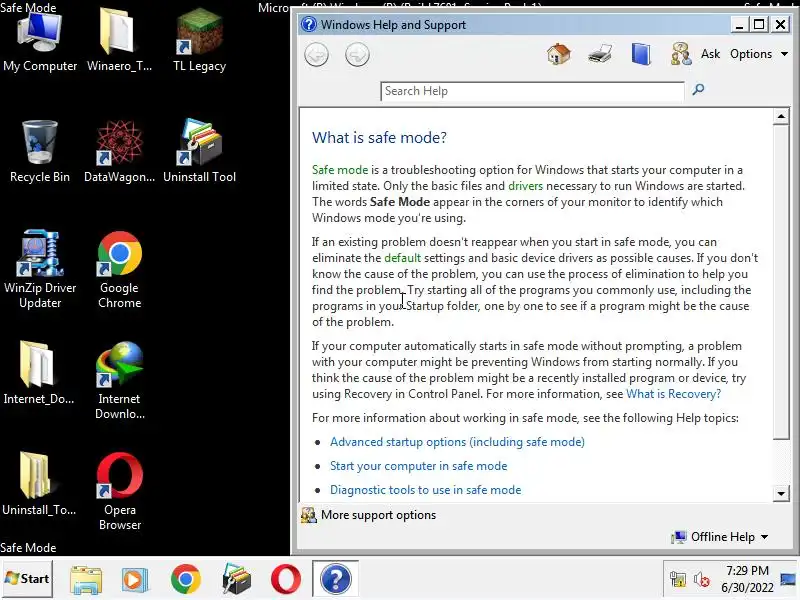
Task: Open Windows Explorer from the taskbar
Action: (86, 580)
